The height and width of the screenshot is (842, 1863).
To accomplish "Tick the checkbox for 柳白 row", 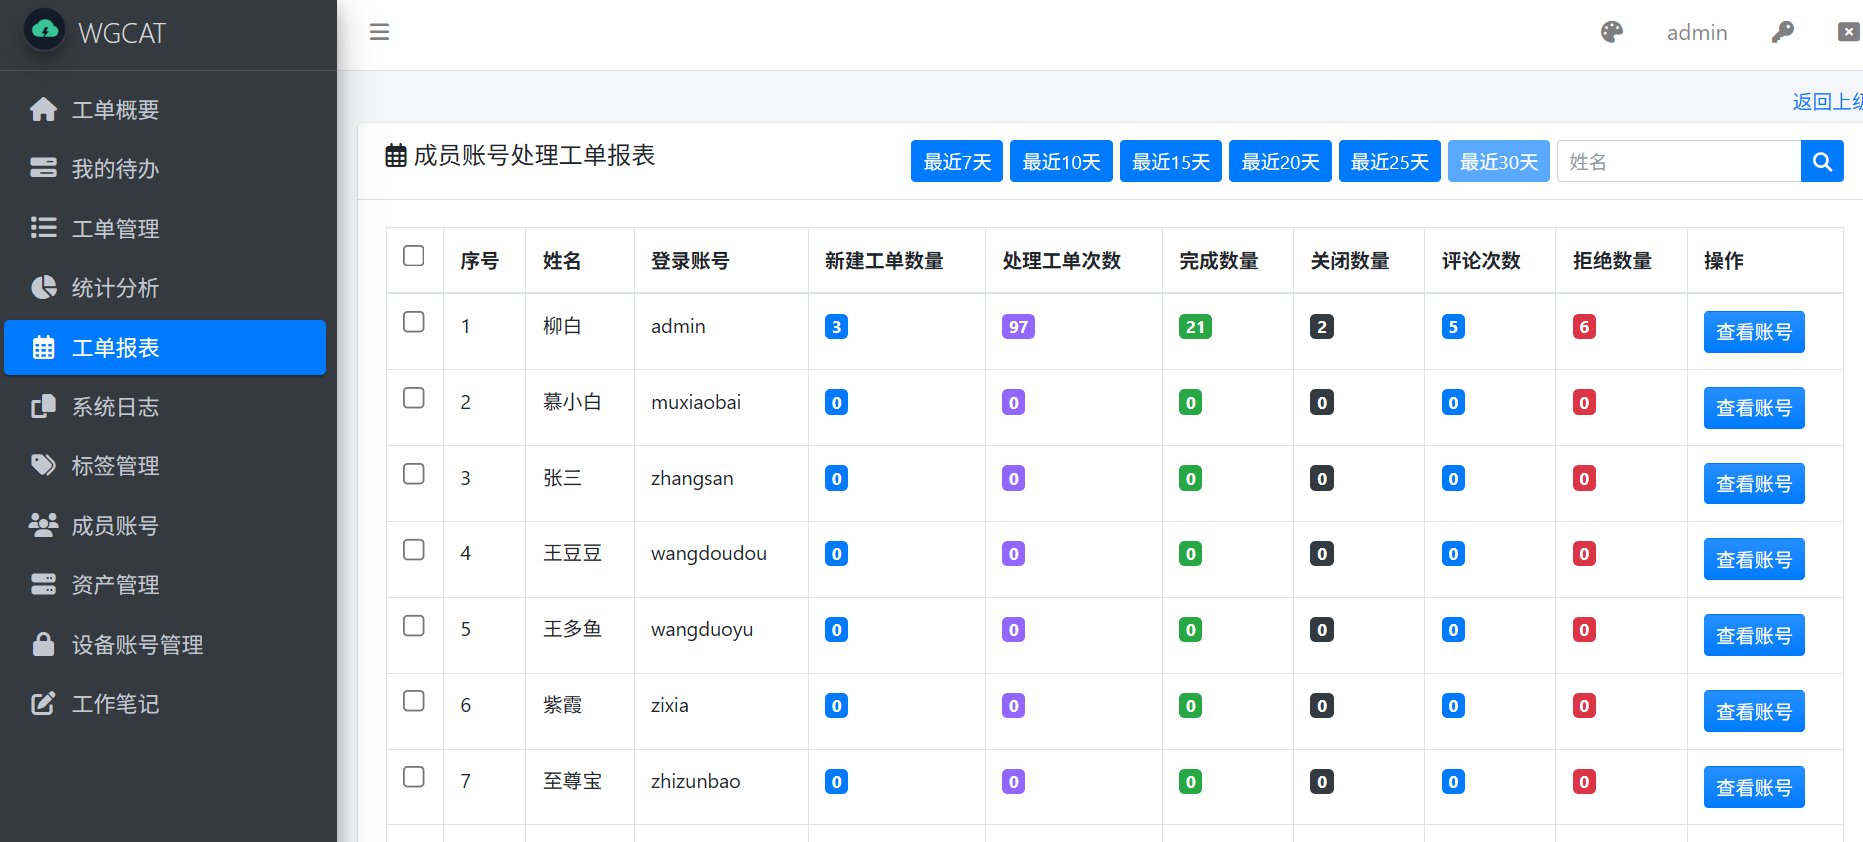I will click(x=414, y=322).
